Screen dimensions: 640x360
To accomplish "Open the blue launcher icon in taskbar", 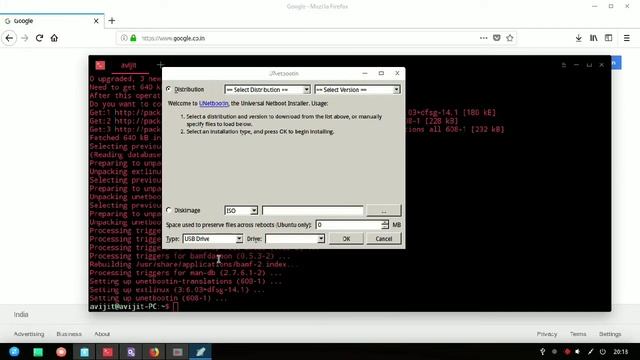I will coord(14,352).
